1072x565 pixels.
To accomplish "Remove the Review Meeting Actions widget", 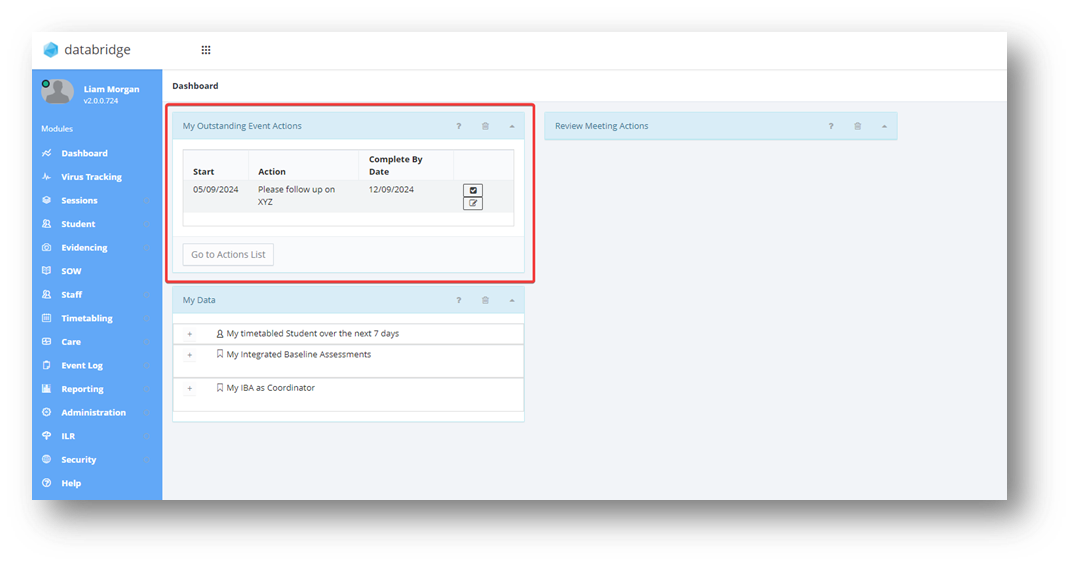I will click(x=857, y=126).
